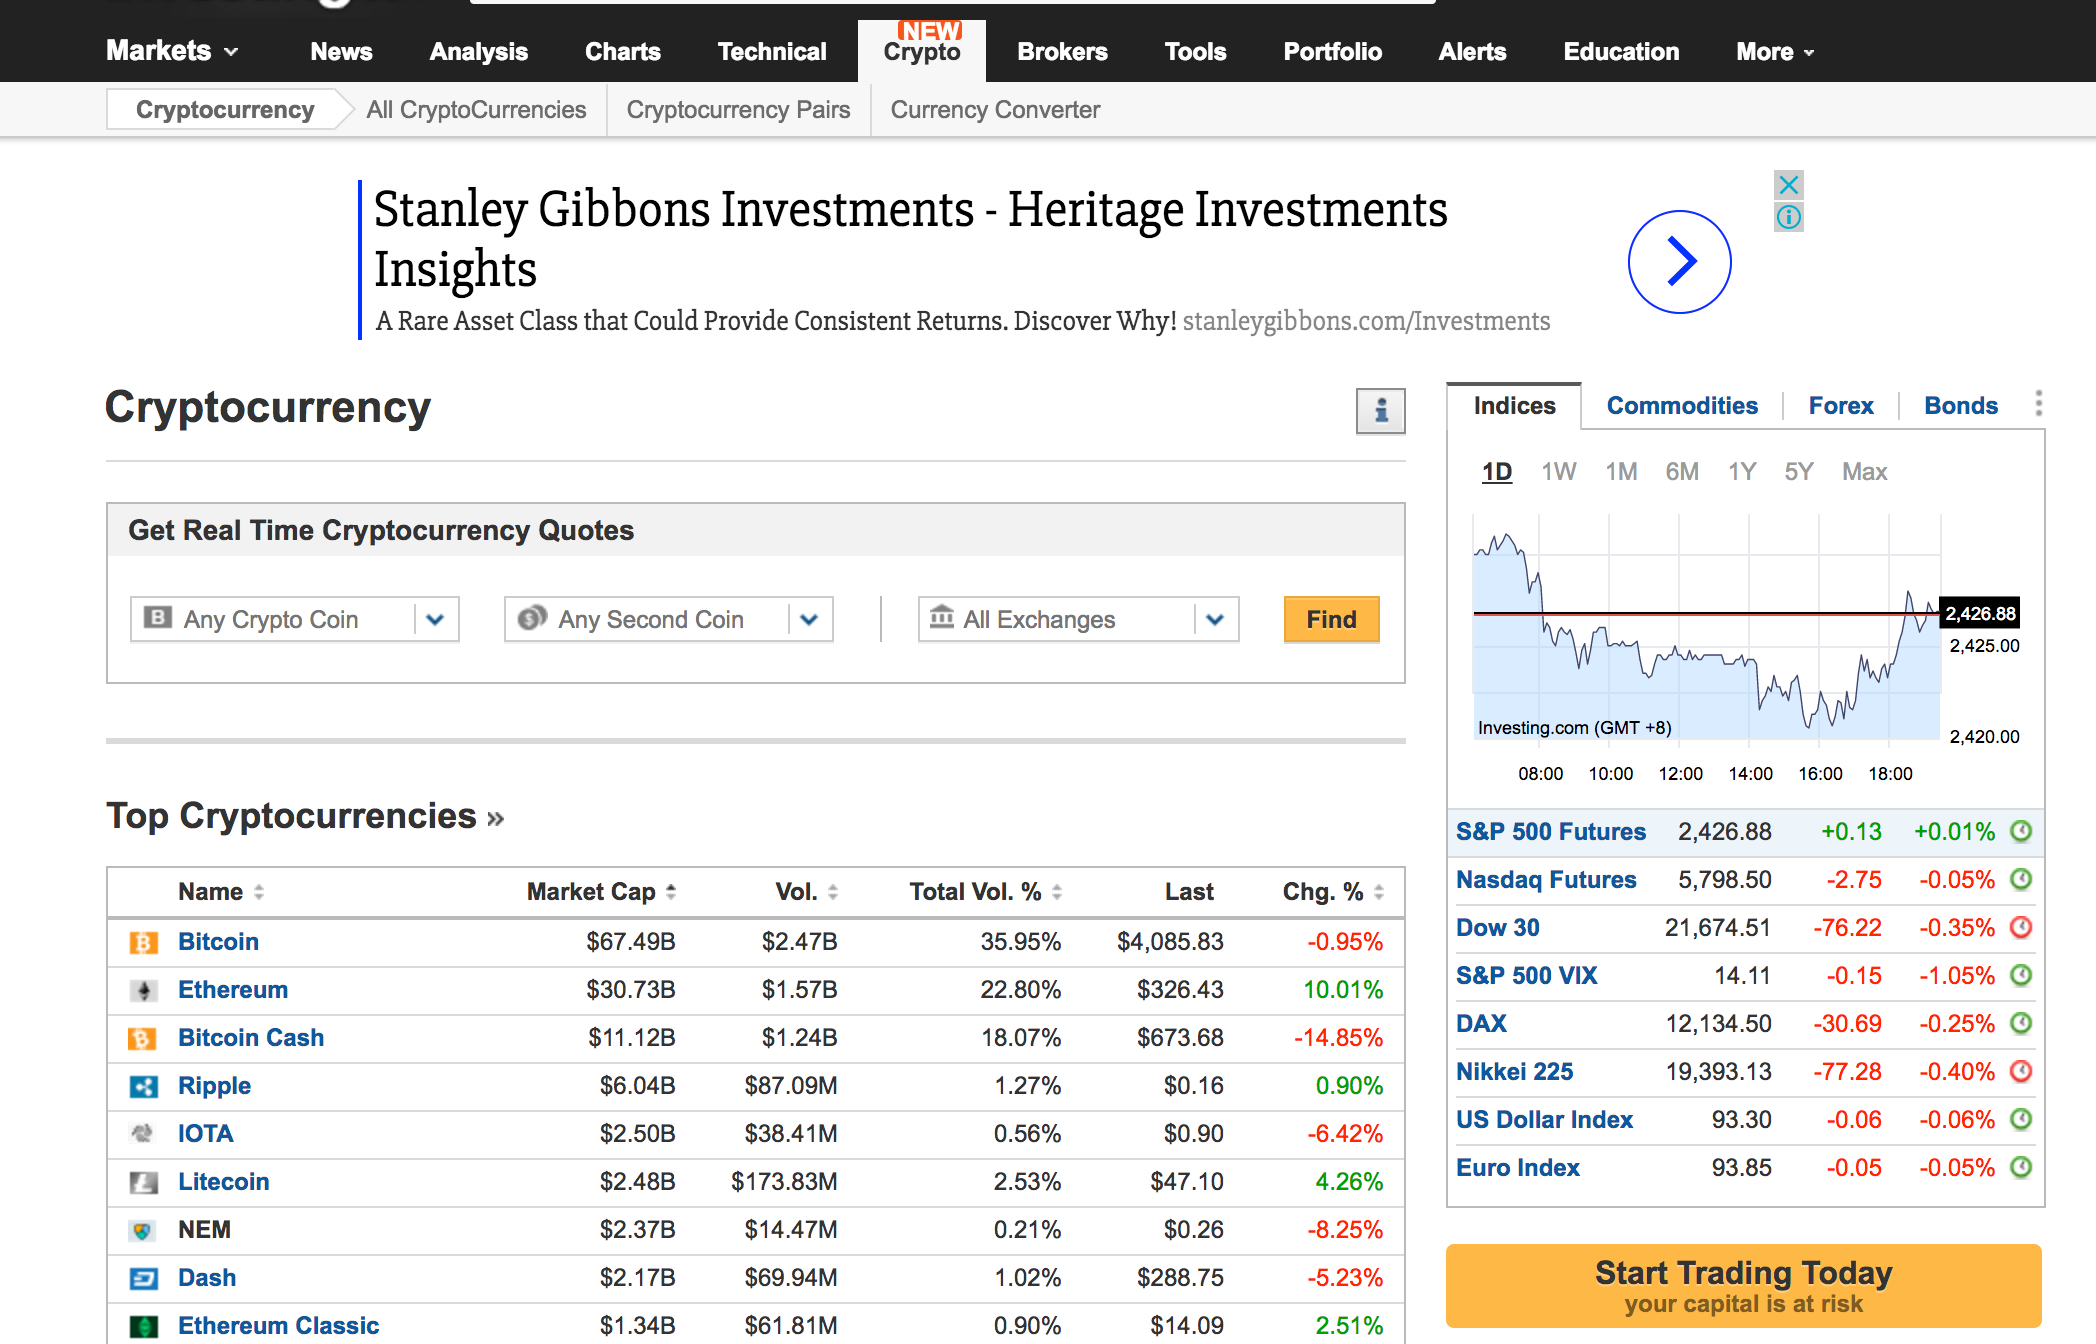Close the Stanley Gibbons ad

pyautogui.click(x=1789, y=185)
